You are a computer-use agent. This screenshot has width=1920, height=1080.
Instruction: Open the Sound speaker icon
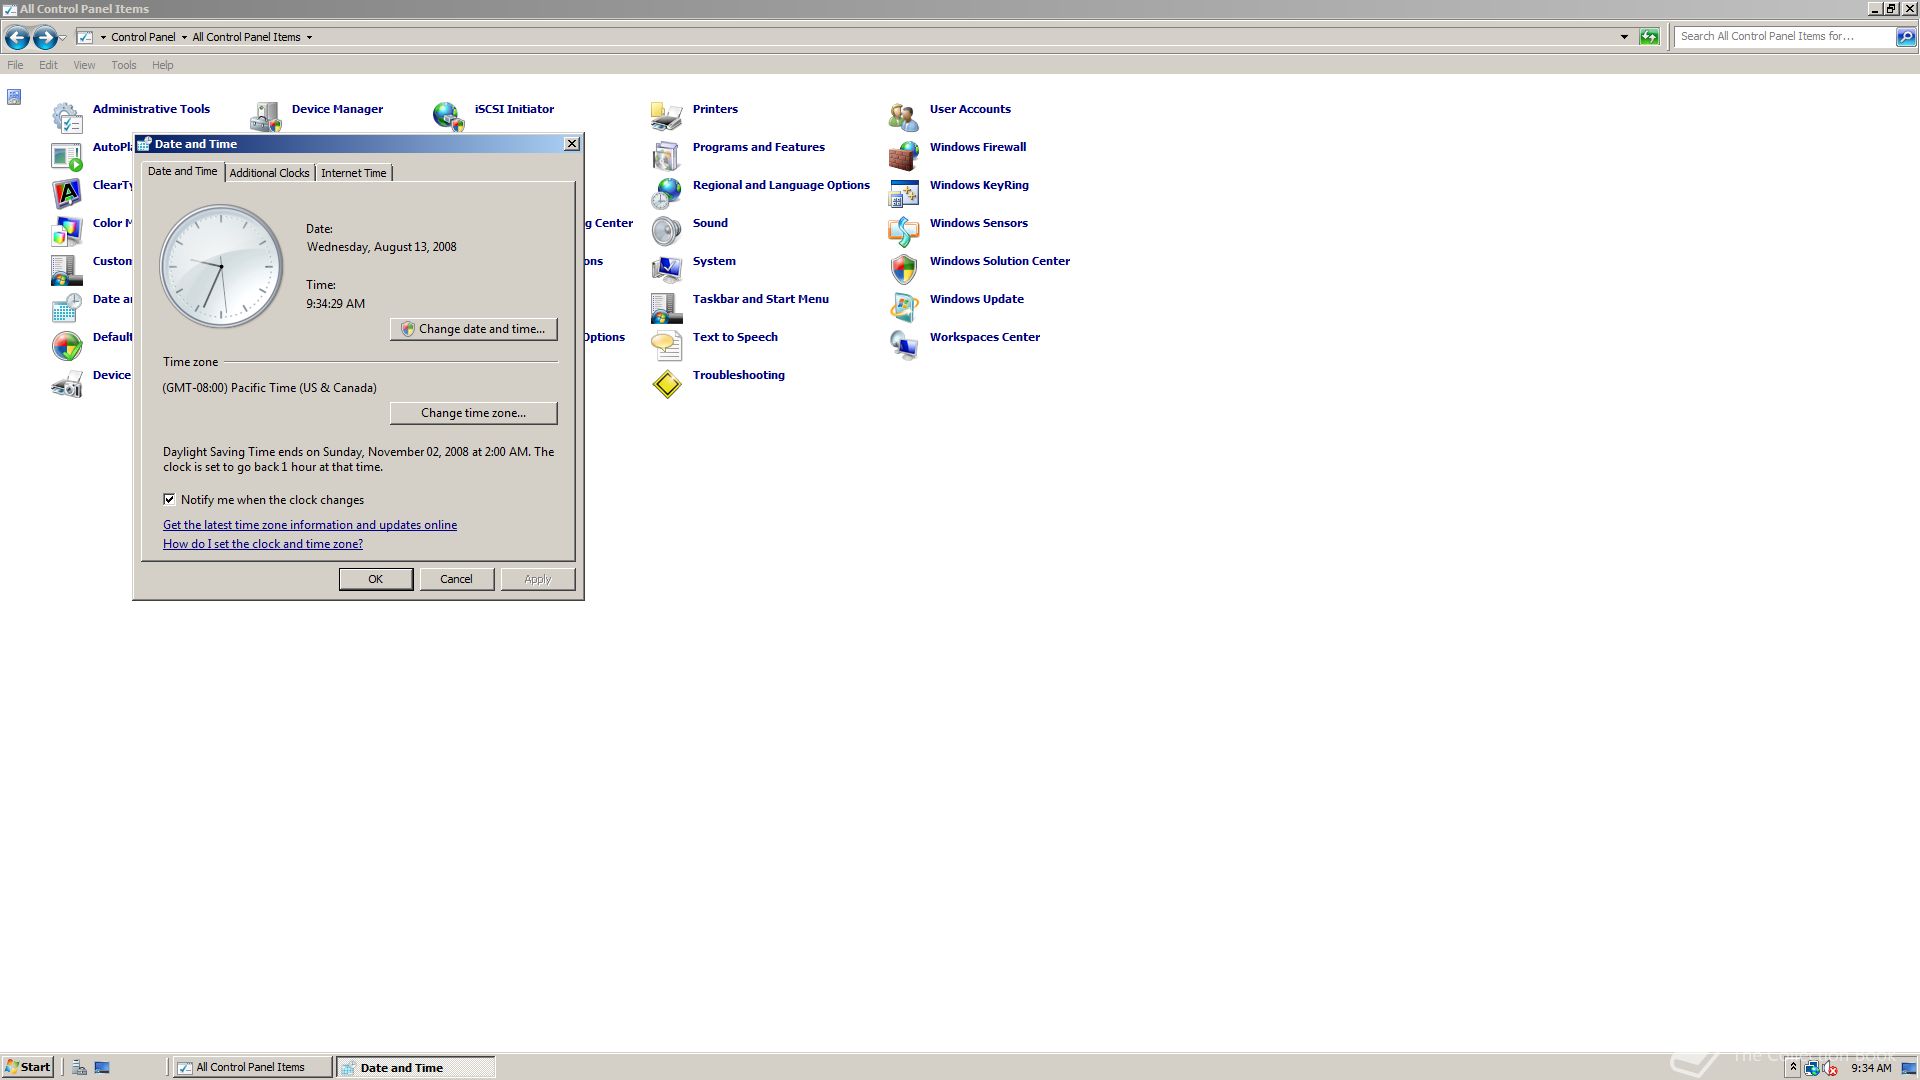point(667,231)
